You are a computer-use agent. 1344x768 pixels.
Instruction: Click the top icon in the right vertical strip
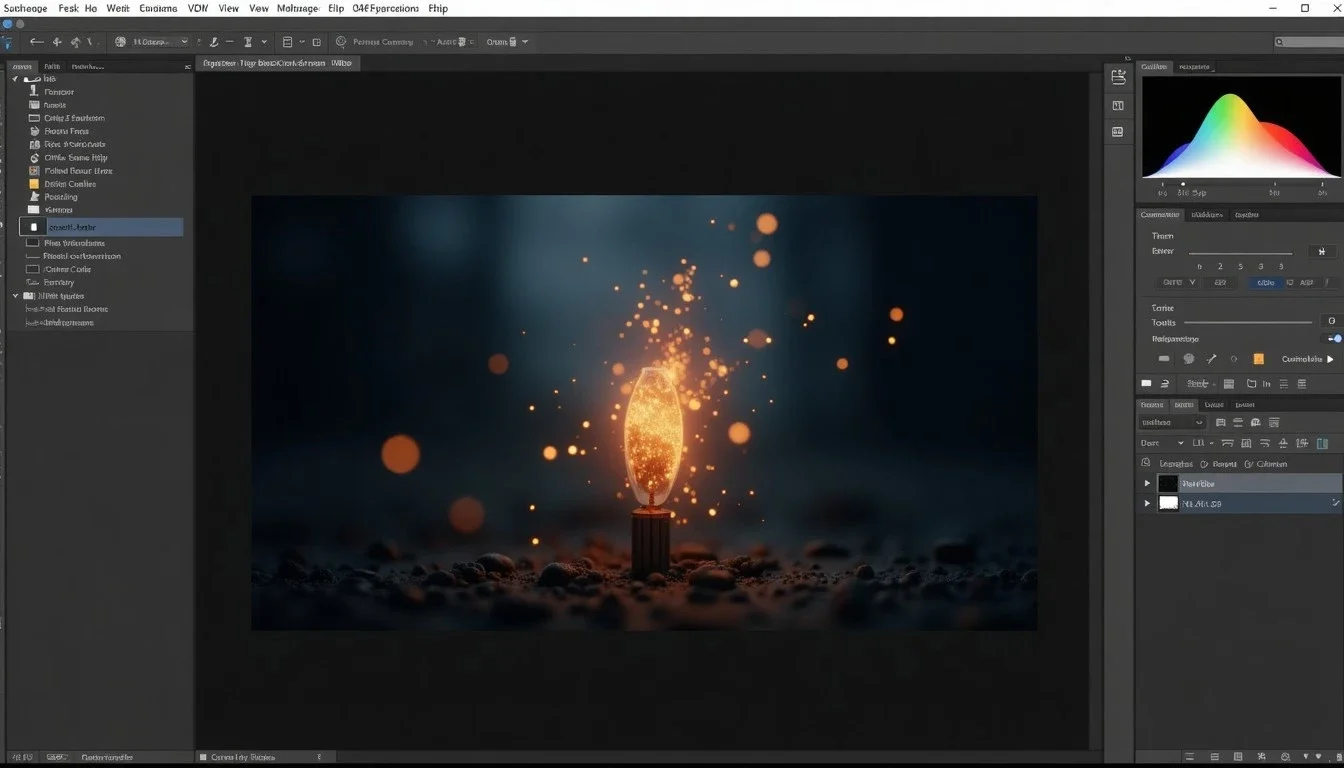(1118, 78)
